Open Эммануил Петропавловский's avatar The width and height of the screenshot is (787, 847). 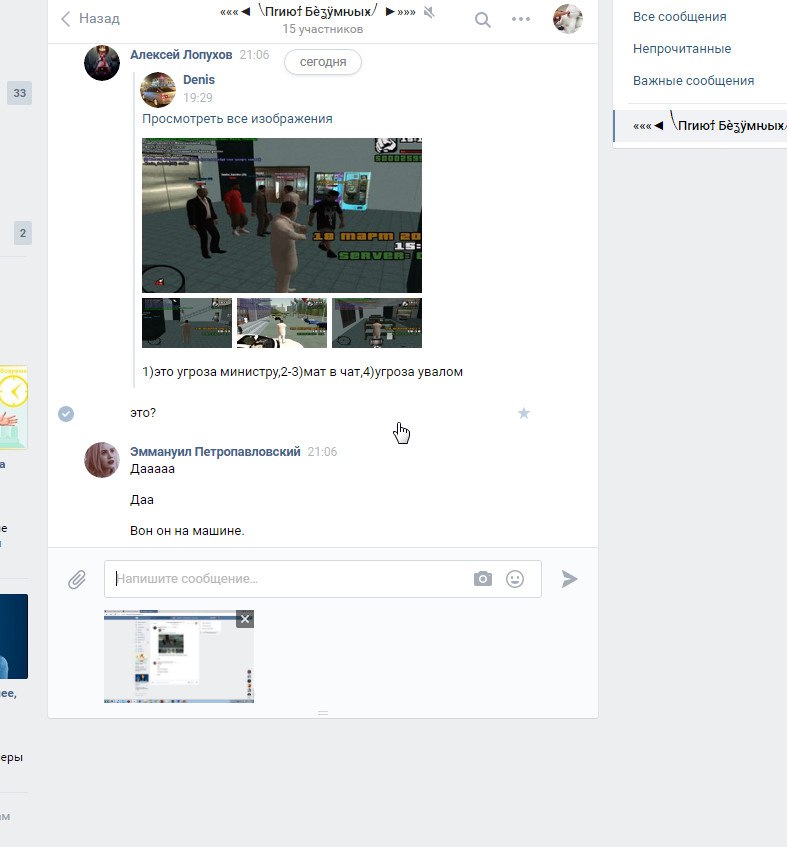(102, 460)
